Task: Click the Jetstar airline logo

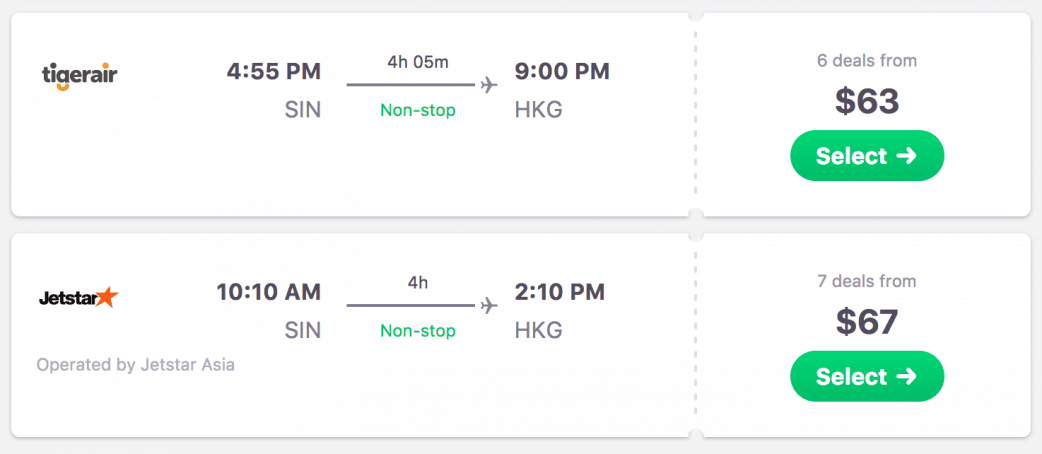Action: [78, 297]
